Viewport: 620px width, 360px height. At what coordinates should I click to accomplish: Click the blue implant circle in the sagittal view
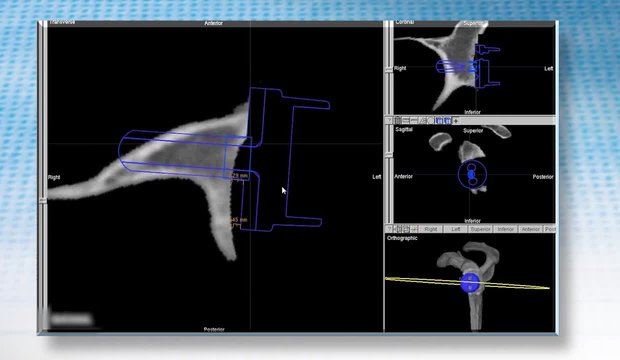click(472, 174)
